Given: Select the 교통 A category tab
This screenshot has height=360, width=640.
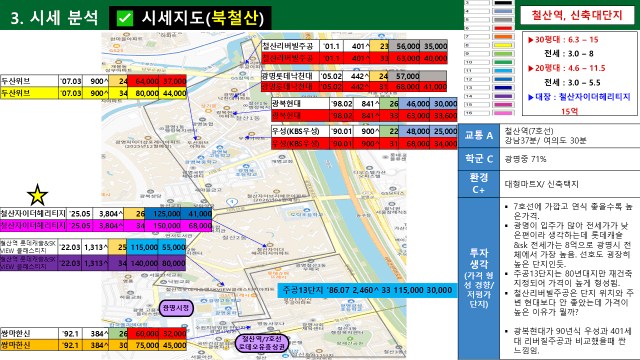Looking at the screenshot, I should pos(479,136).
